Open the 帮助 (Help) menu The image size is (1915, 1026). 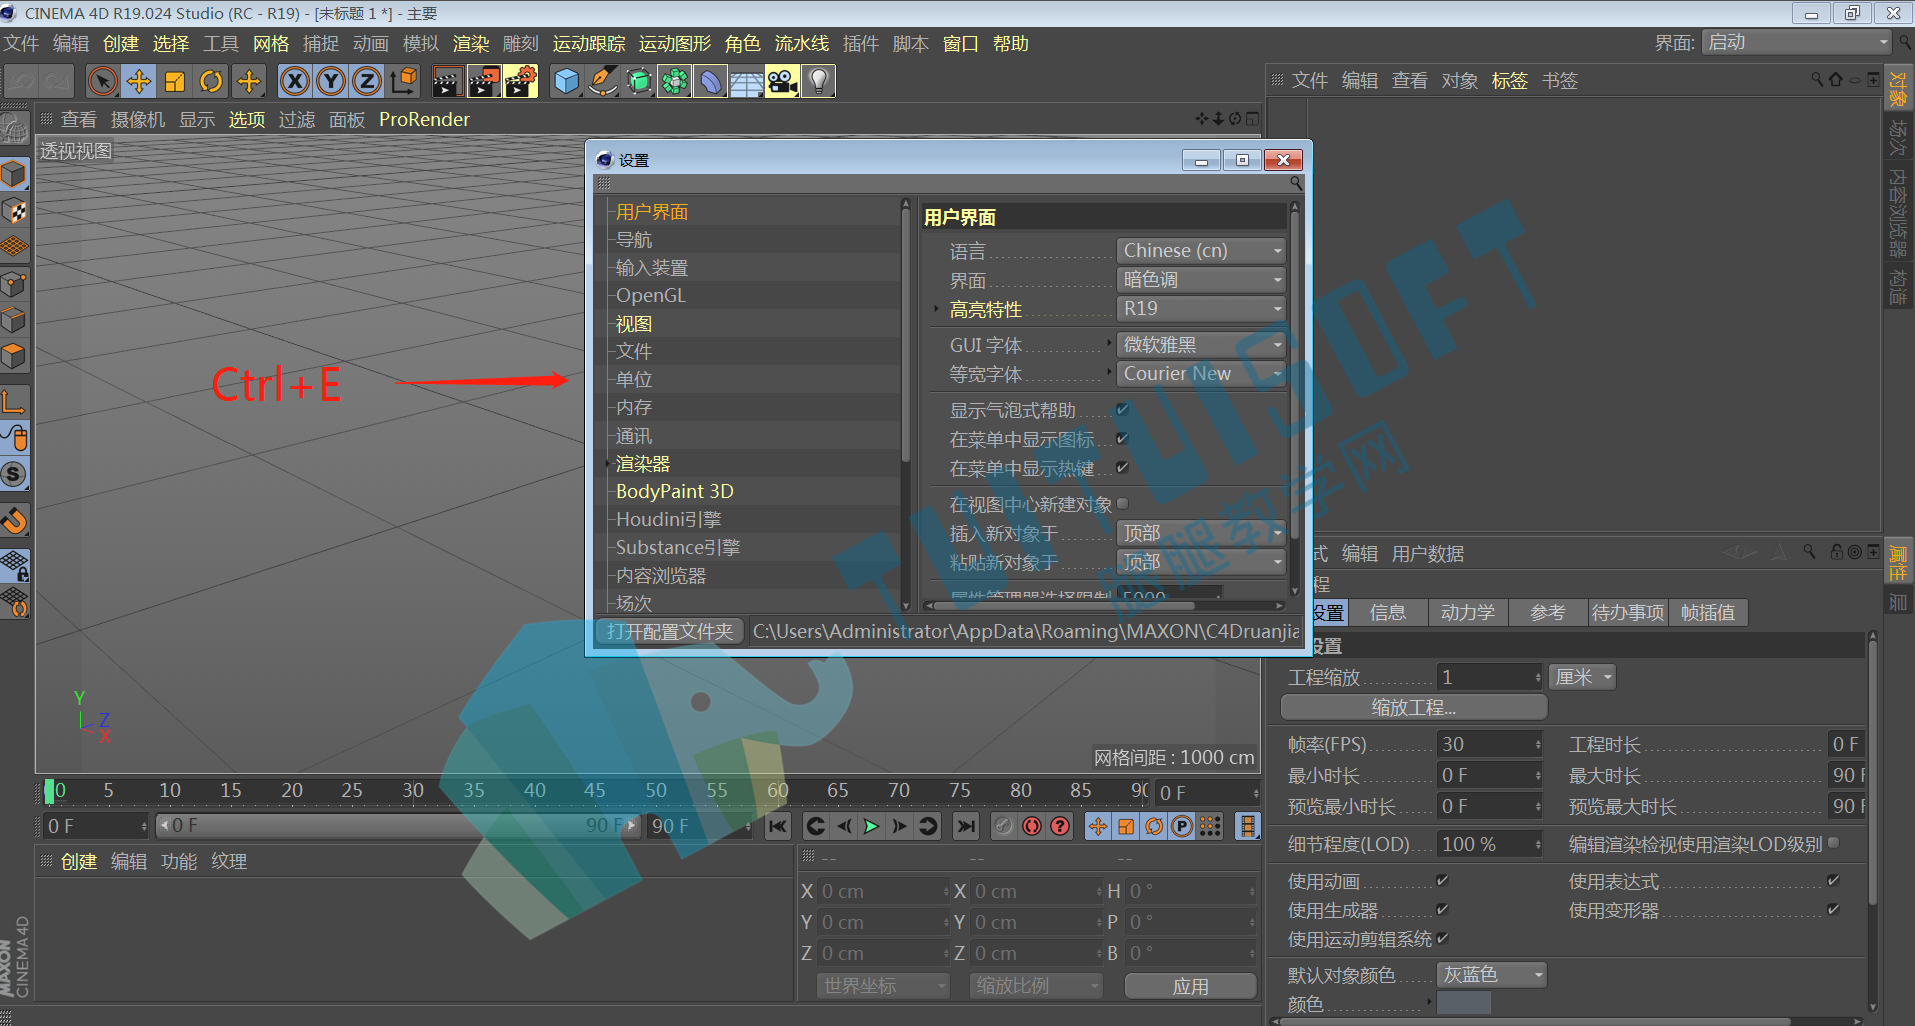pos(1011,44)
